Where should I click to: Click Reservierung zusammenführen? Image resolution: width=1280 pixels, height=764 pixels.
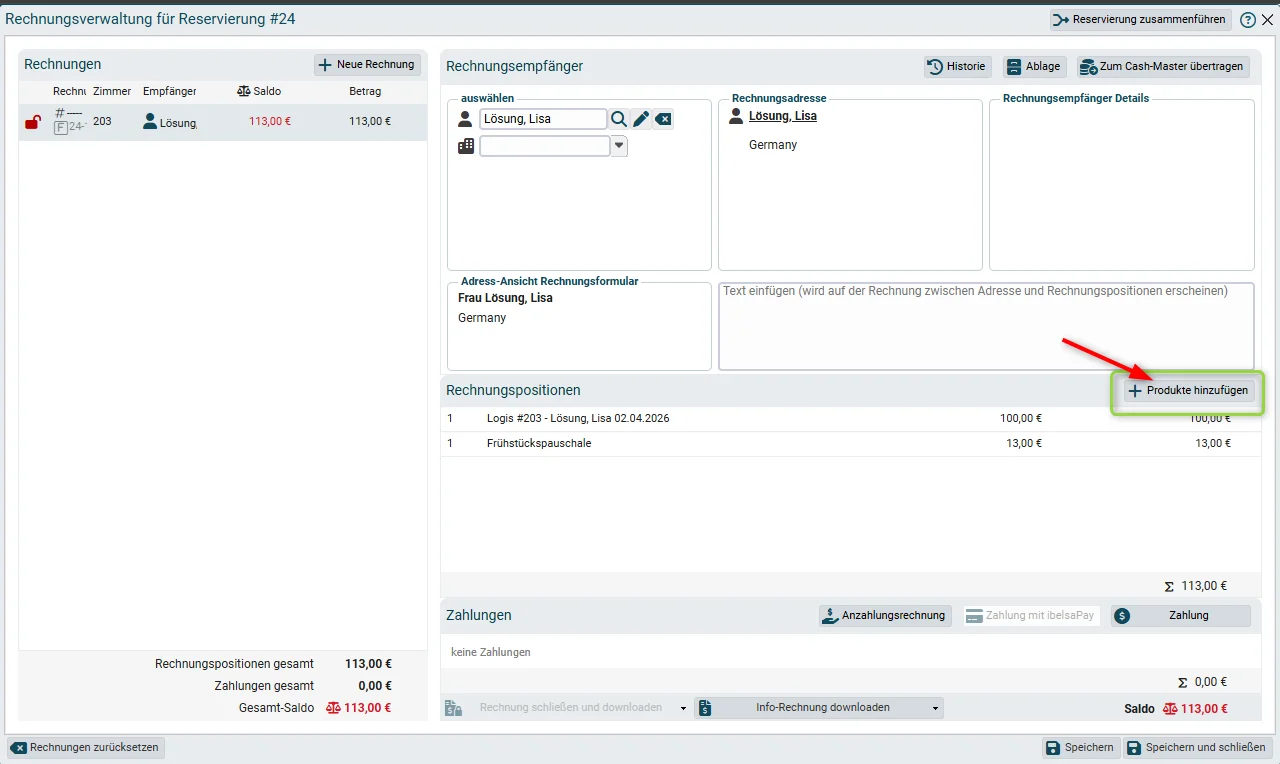[1141, 20]
